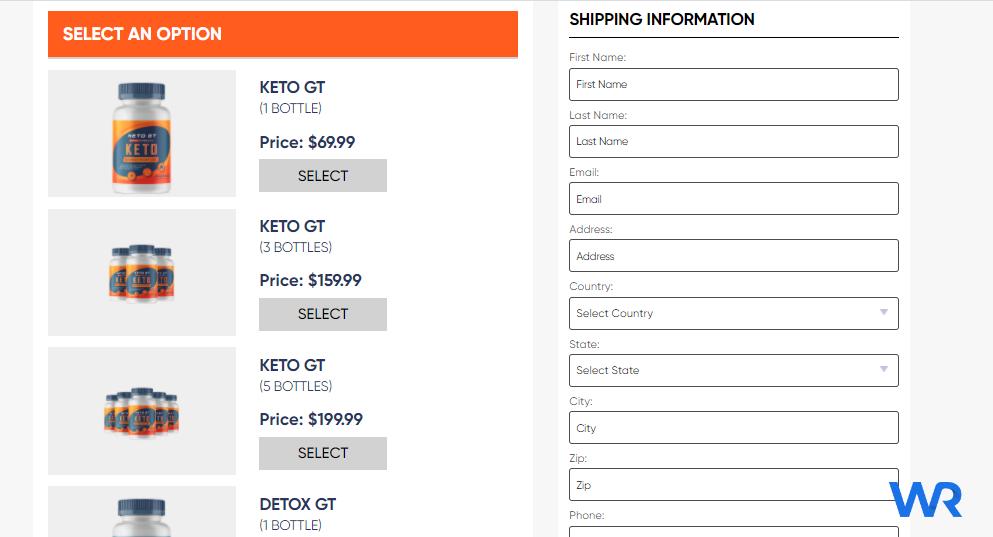
Task: Click the three Keto GT bottles image
Action: 142,272
